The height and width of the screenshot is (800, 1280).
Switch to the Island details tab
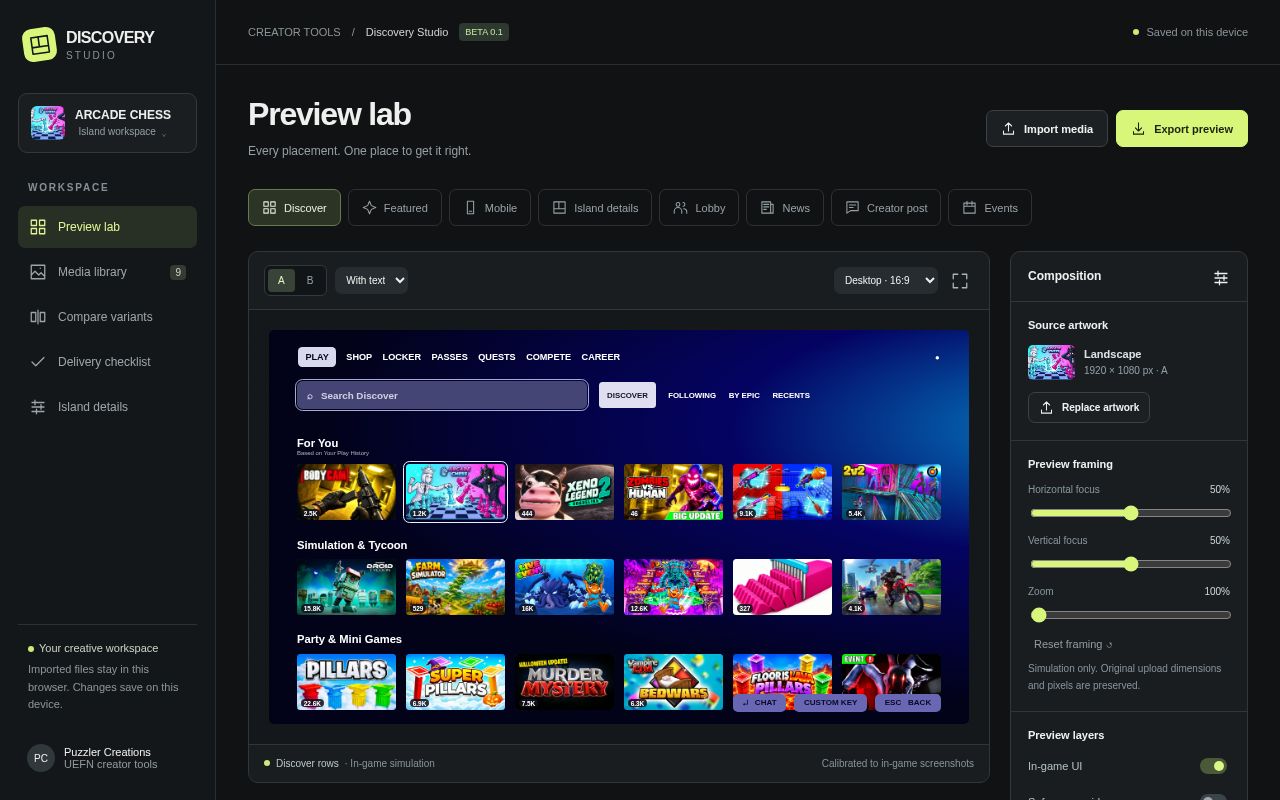point(595,208)
